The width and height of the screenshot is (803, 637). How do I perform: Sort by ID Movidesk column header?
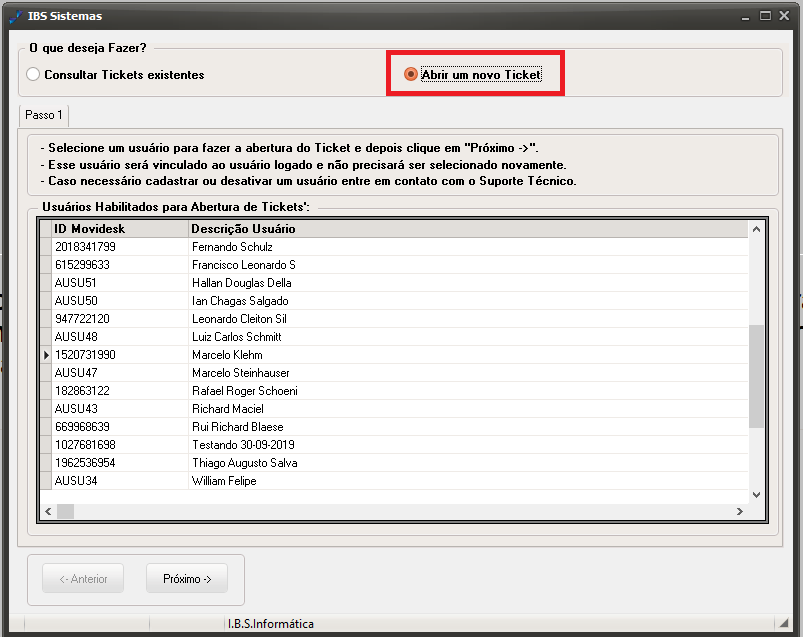tap(120, 229)
